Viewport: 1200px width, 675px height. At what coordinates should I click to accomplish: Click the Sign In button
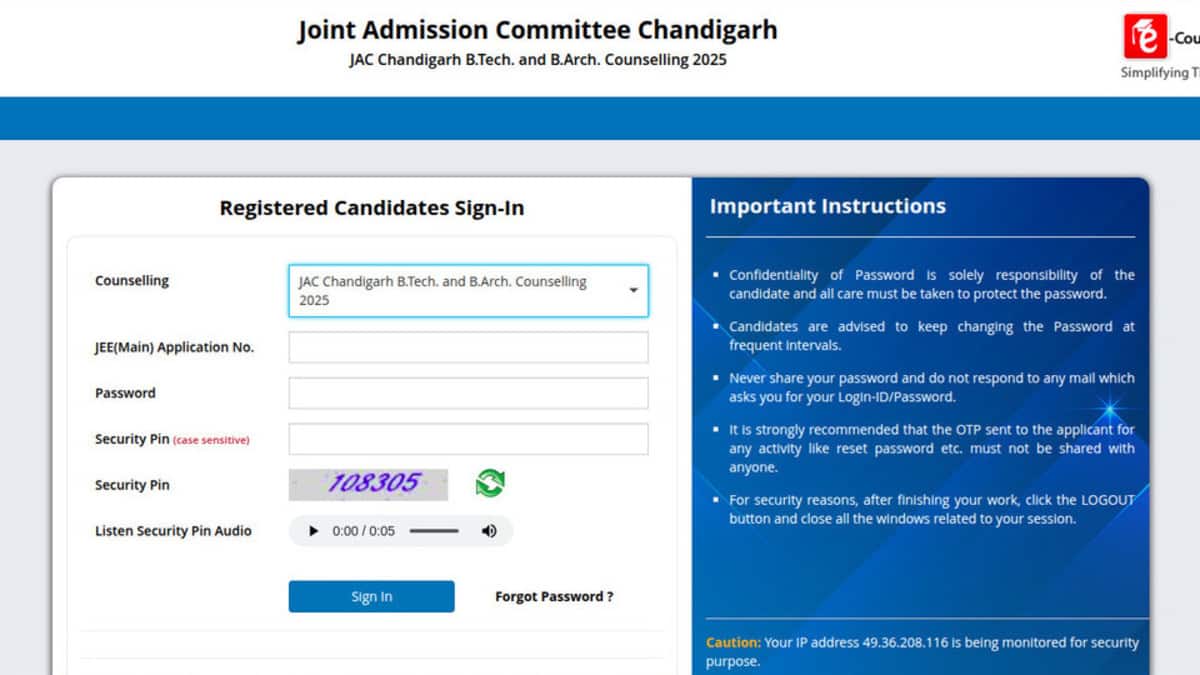[371, 596]
